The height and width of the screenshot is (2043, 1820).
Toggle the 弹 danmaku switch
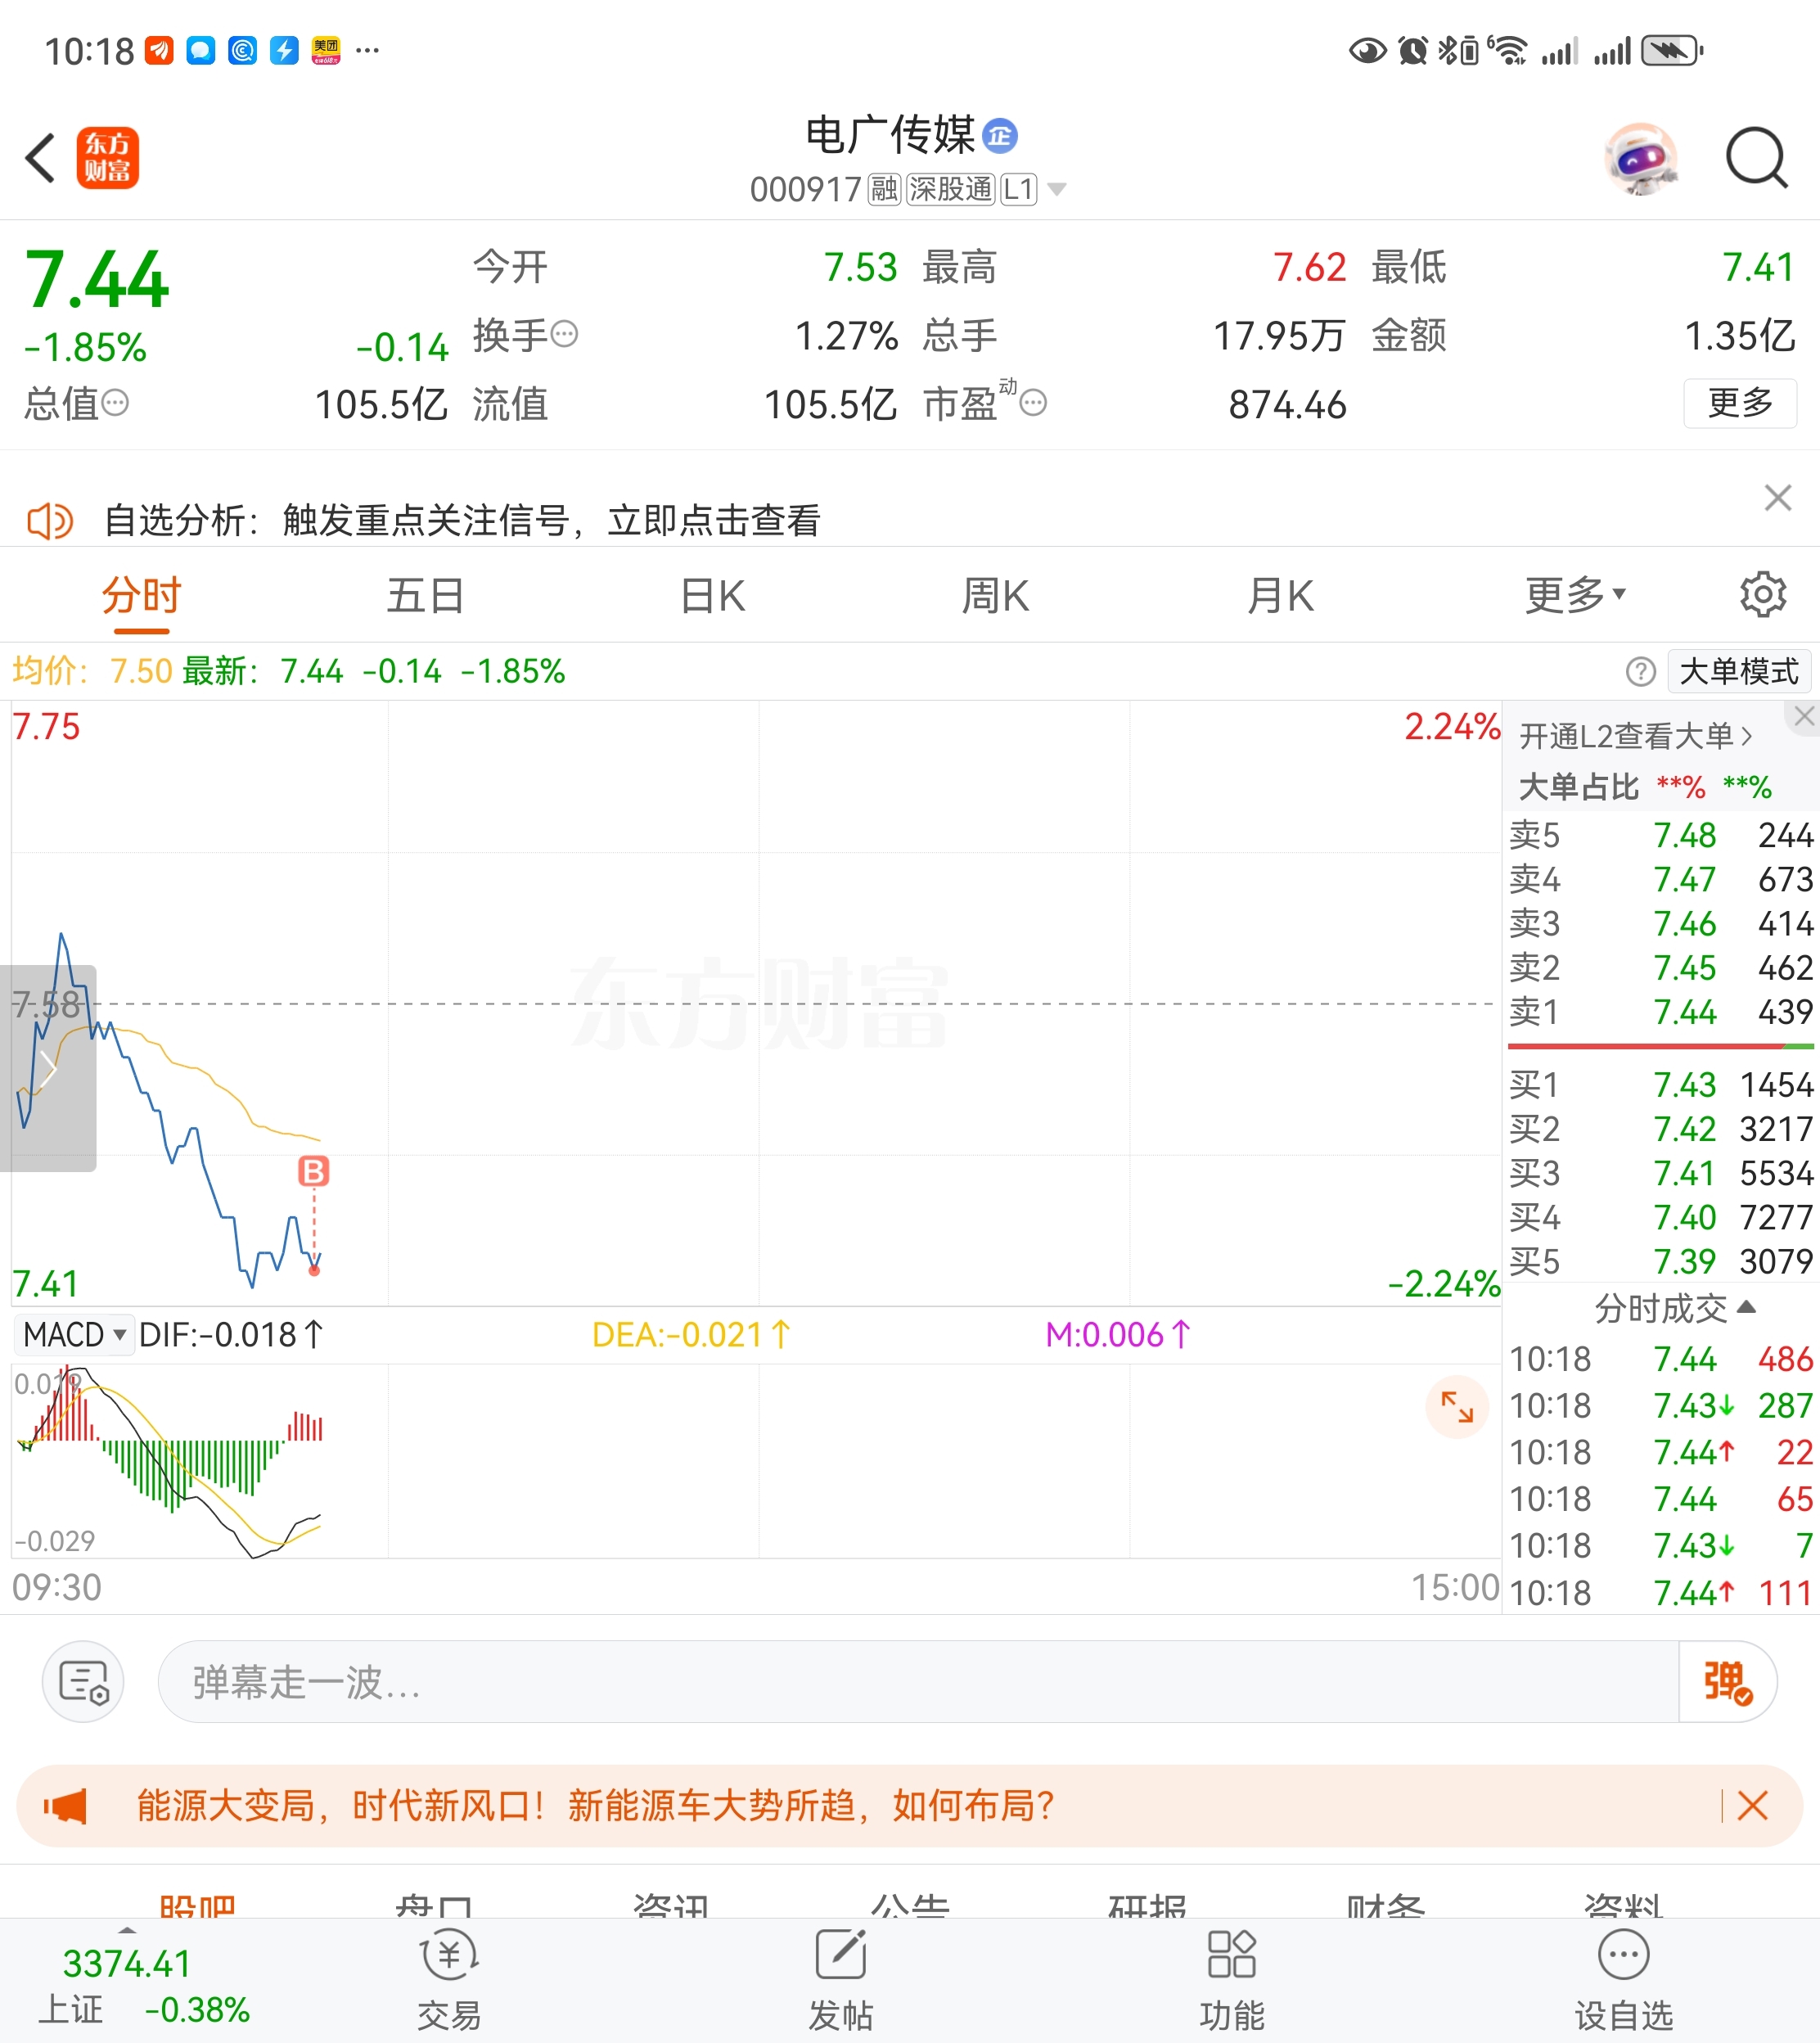pyautogui.click(x=1727, y=1681)
